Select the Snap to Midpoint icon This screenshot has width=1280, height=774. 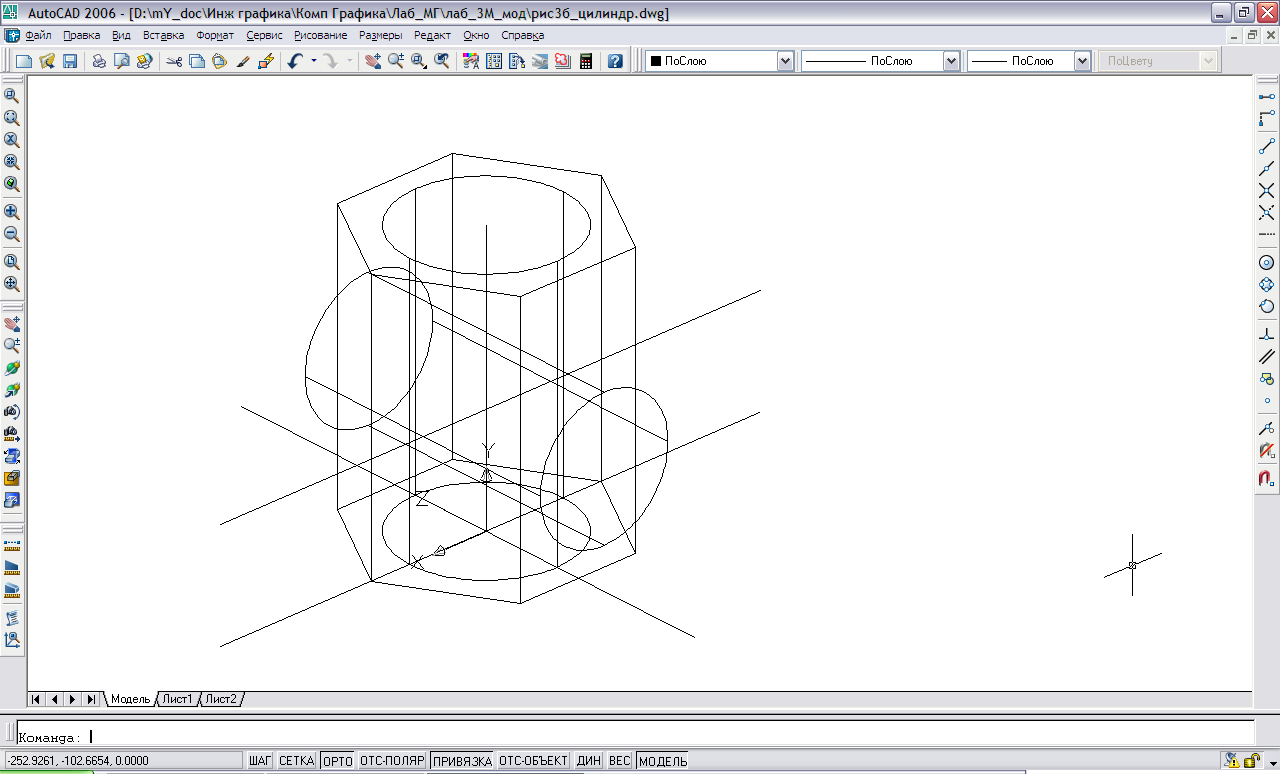pos(1266,168)
